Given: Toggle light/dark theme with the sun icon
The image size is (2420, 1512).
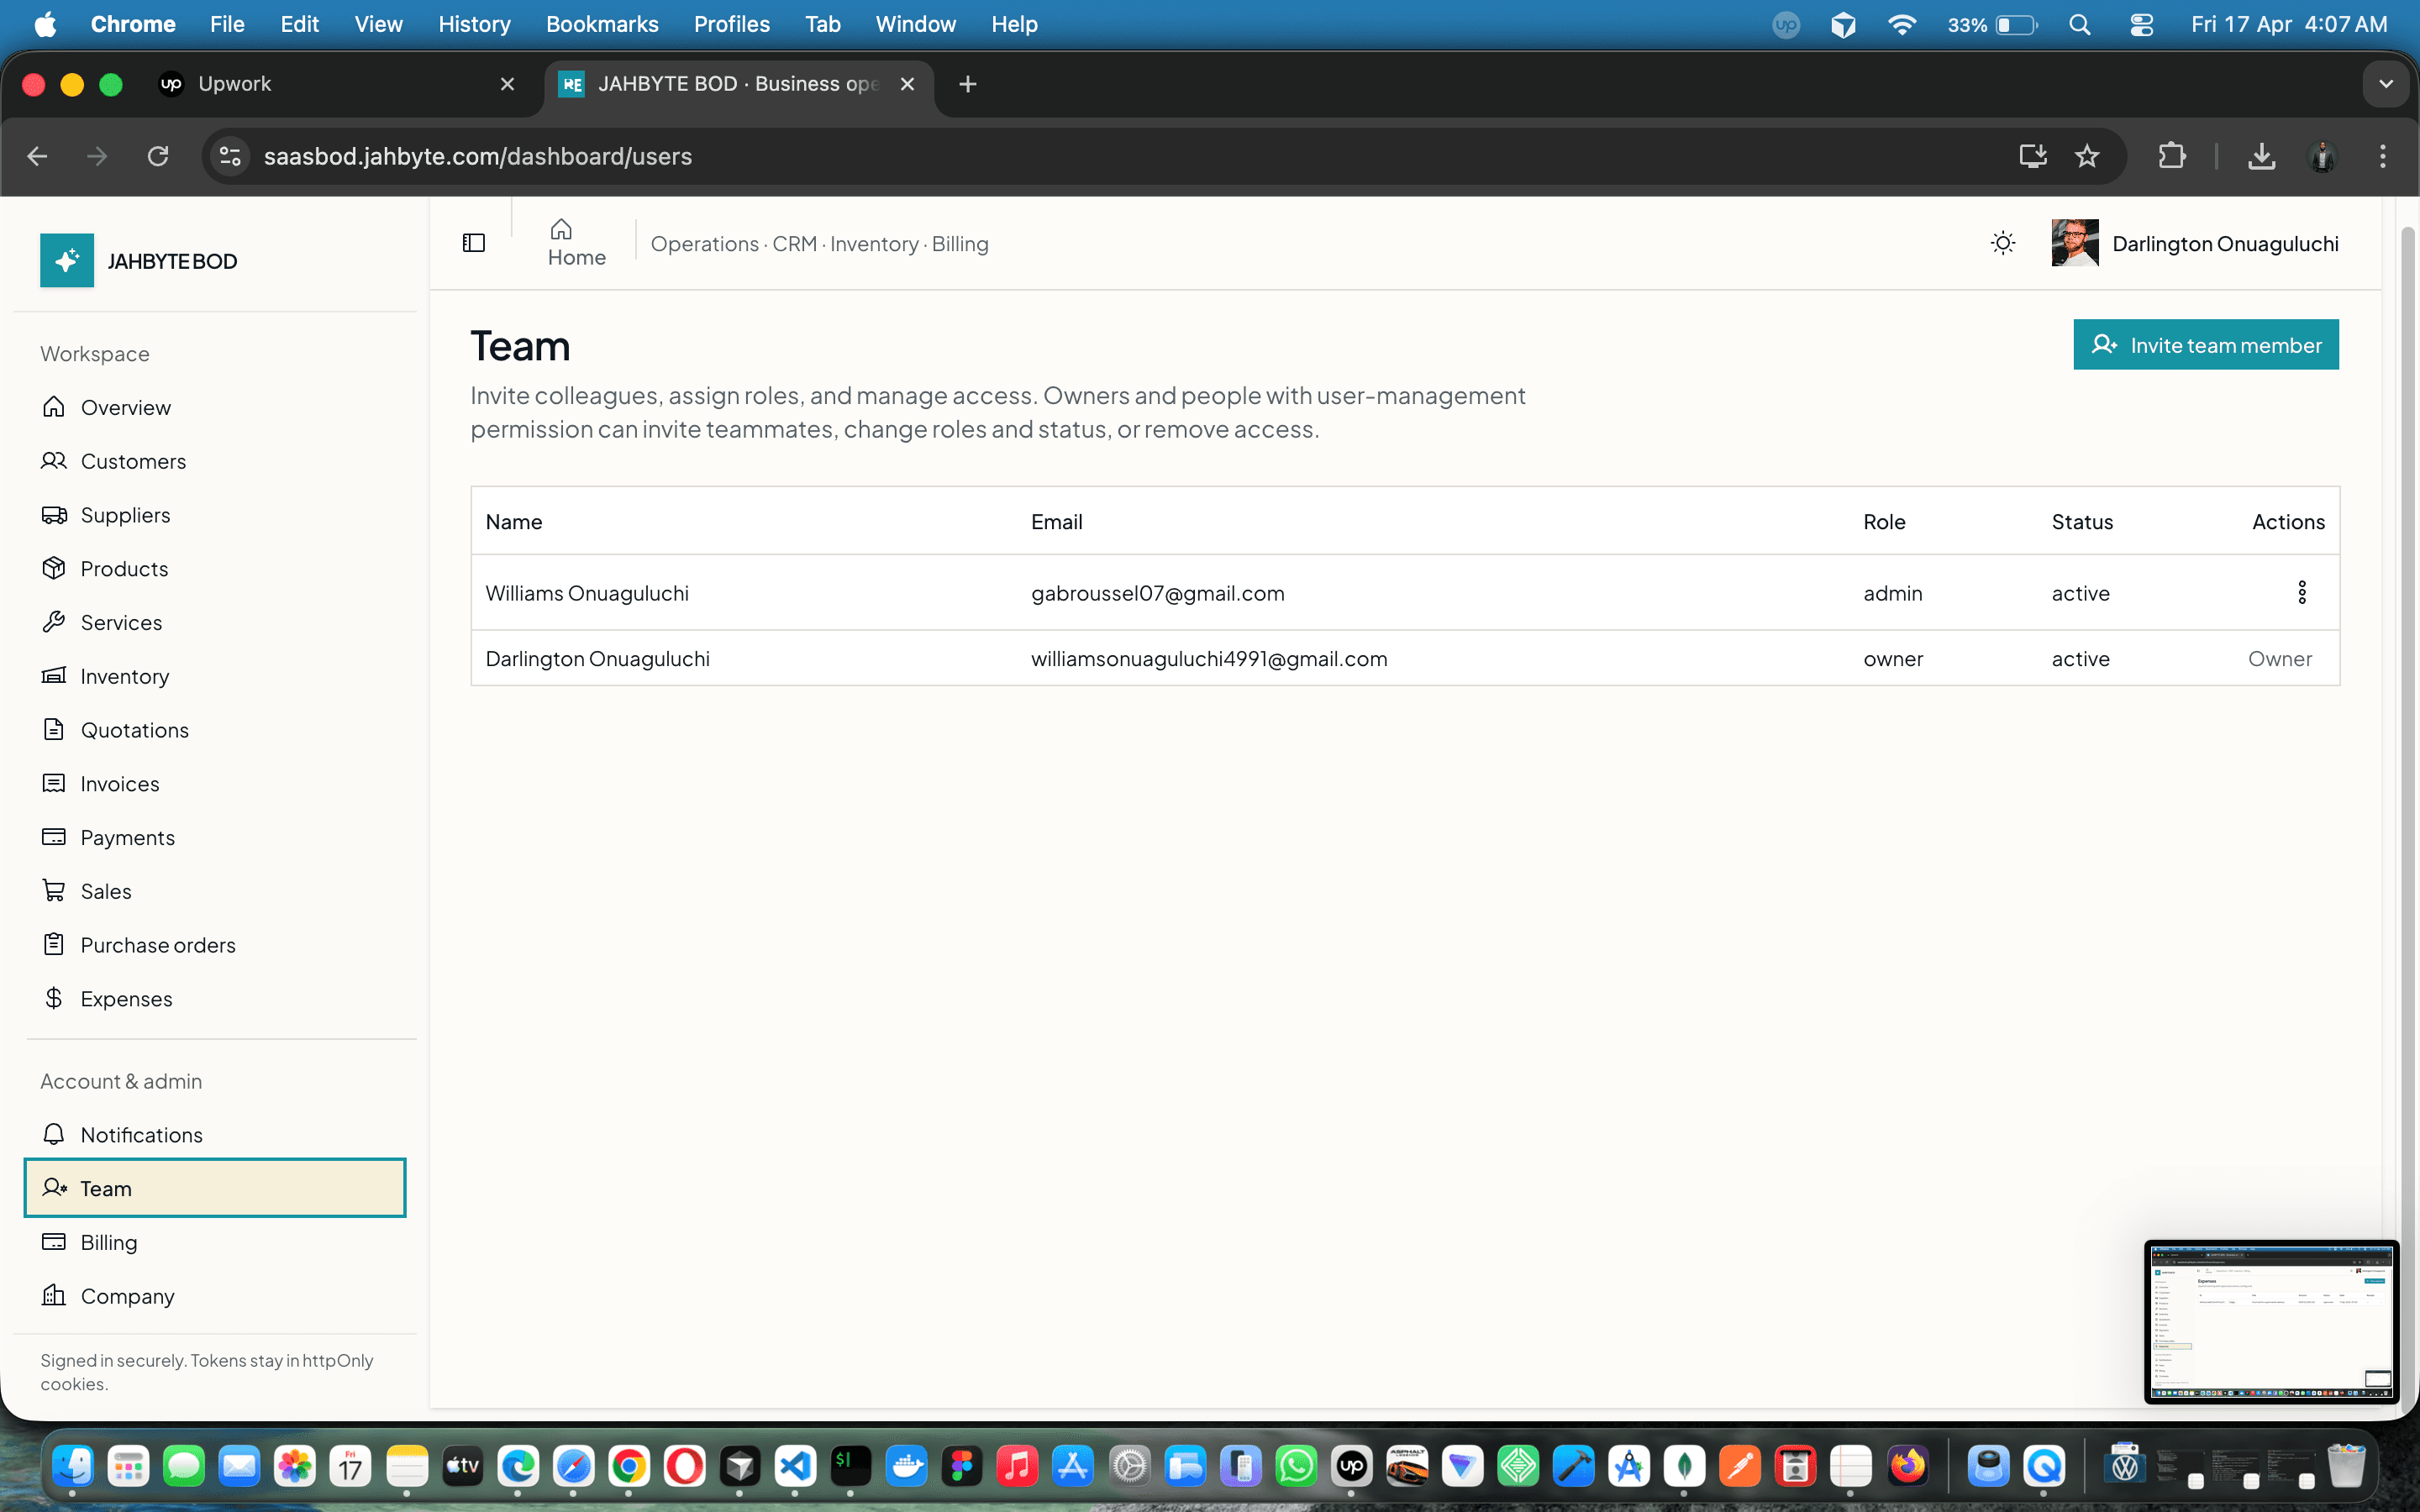Looking at the screenshot, I should [2003, 242].
